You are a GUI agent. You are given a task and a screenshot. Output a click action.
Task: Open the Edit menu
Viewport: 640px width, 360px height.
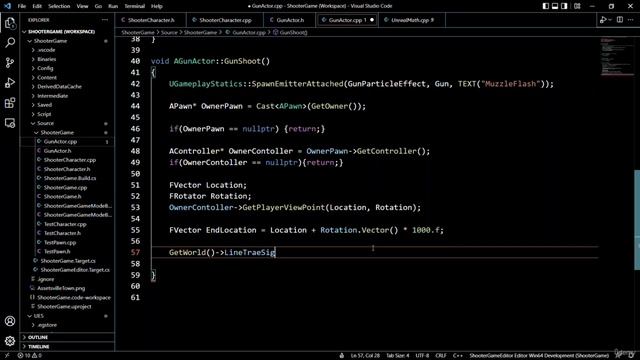tap(37, 6)
